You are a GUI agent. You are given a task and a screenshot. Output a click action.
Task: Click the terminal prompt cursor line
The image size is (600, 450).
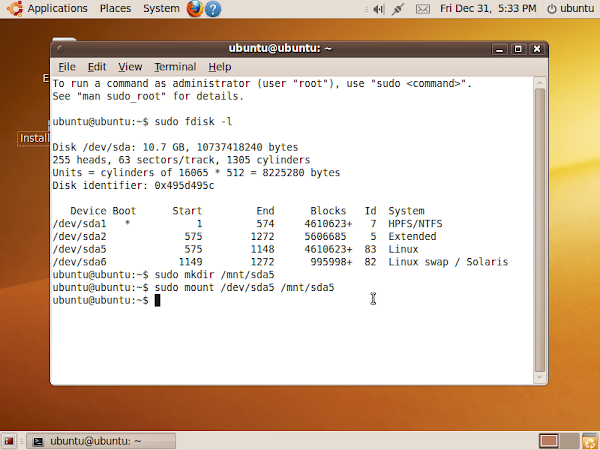click(x=106, y=300)
